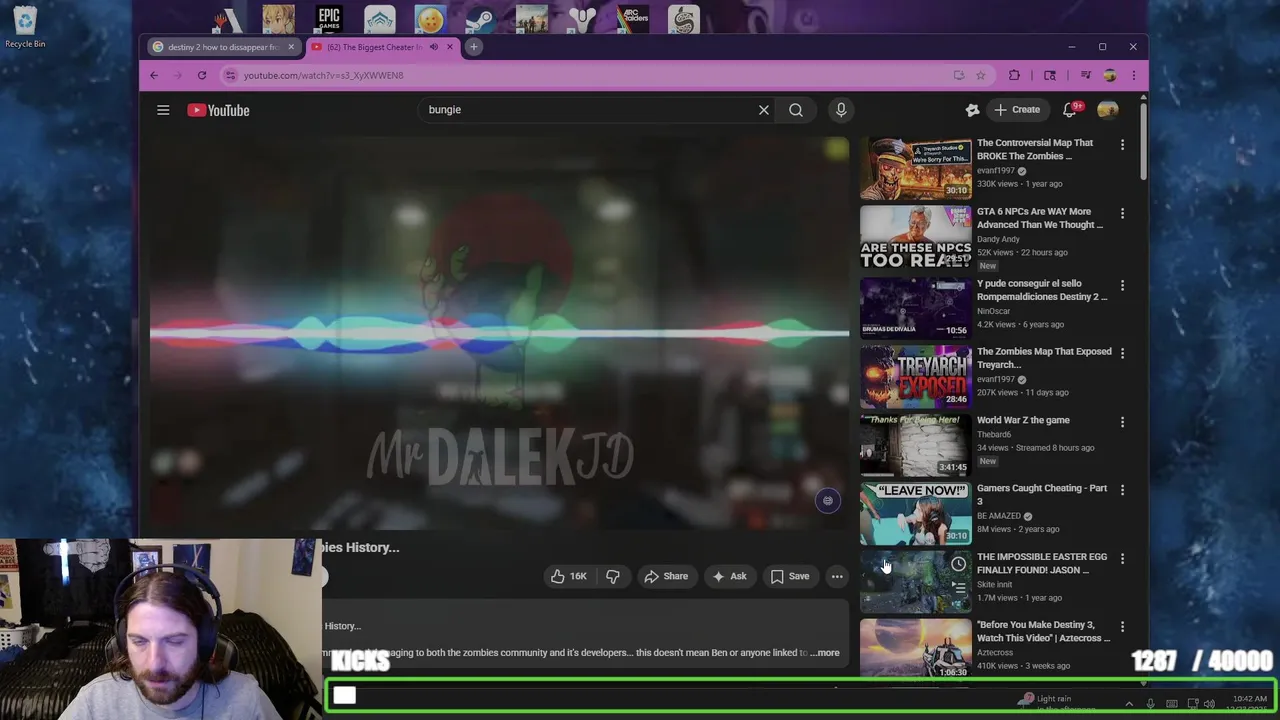This screenshot has height=720, width=1280.
Task: Open the YouTube hamburger guide menu
Action: coord(163,110)
